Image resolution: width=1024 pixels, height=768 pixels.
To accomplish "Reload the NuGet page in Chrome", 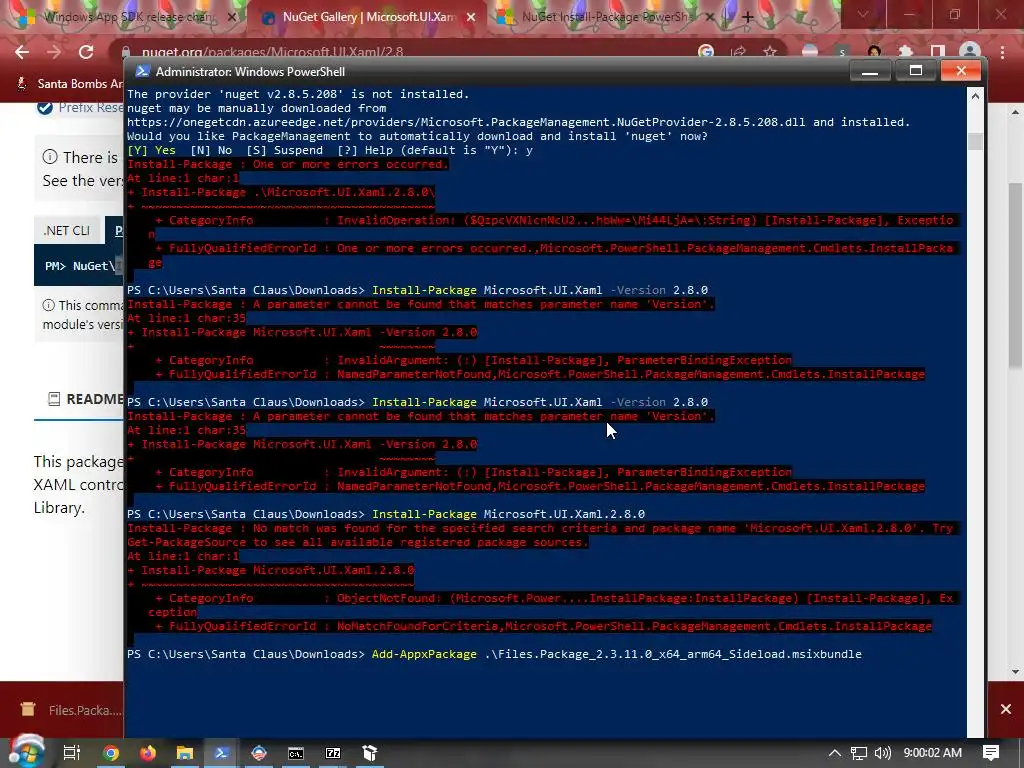I will [x=86, y=52].
